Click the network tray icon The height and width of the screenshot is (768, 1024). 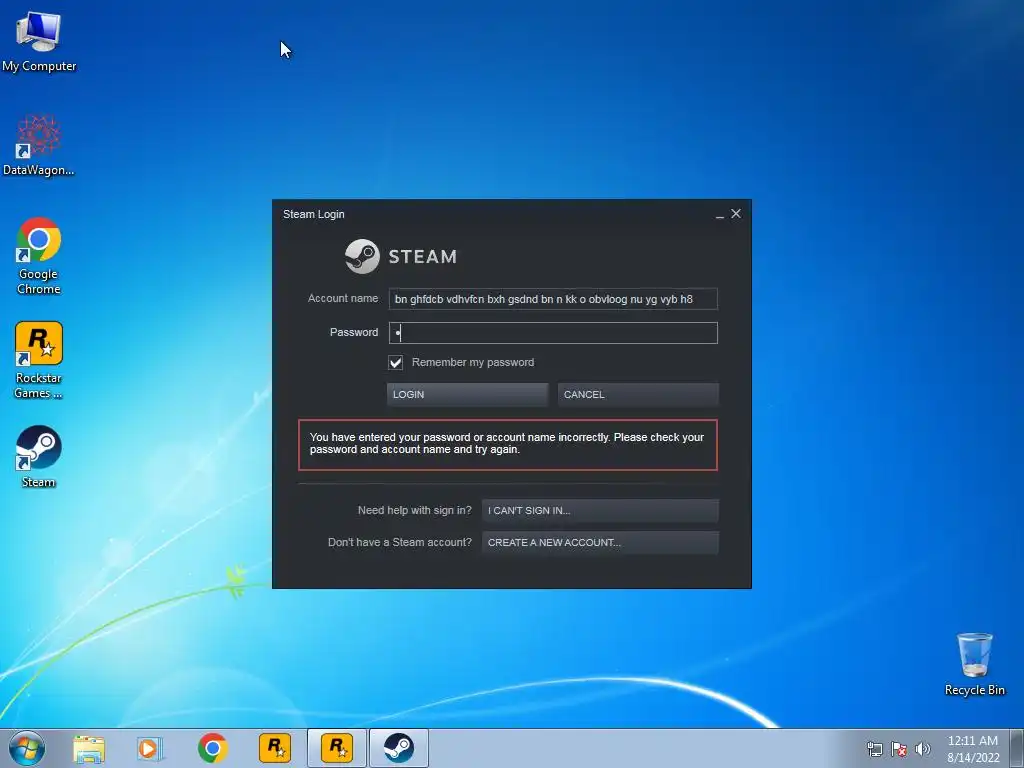(874, 749)
